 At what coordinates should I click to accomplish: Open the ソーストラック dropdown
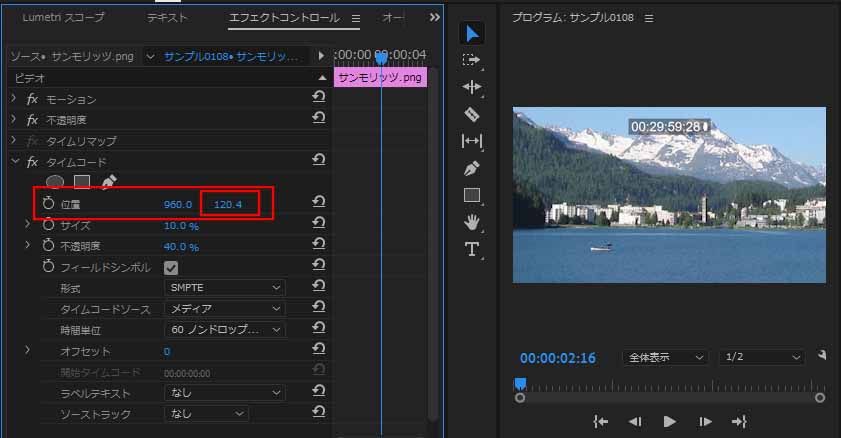206,414
